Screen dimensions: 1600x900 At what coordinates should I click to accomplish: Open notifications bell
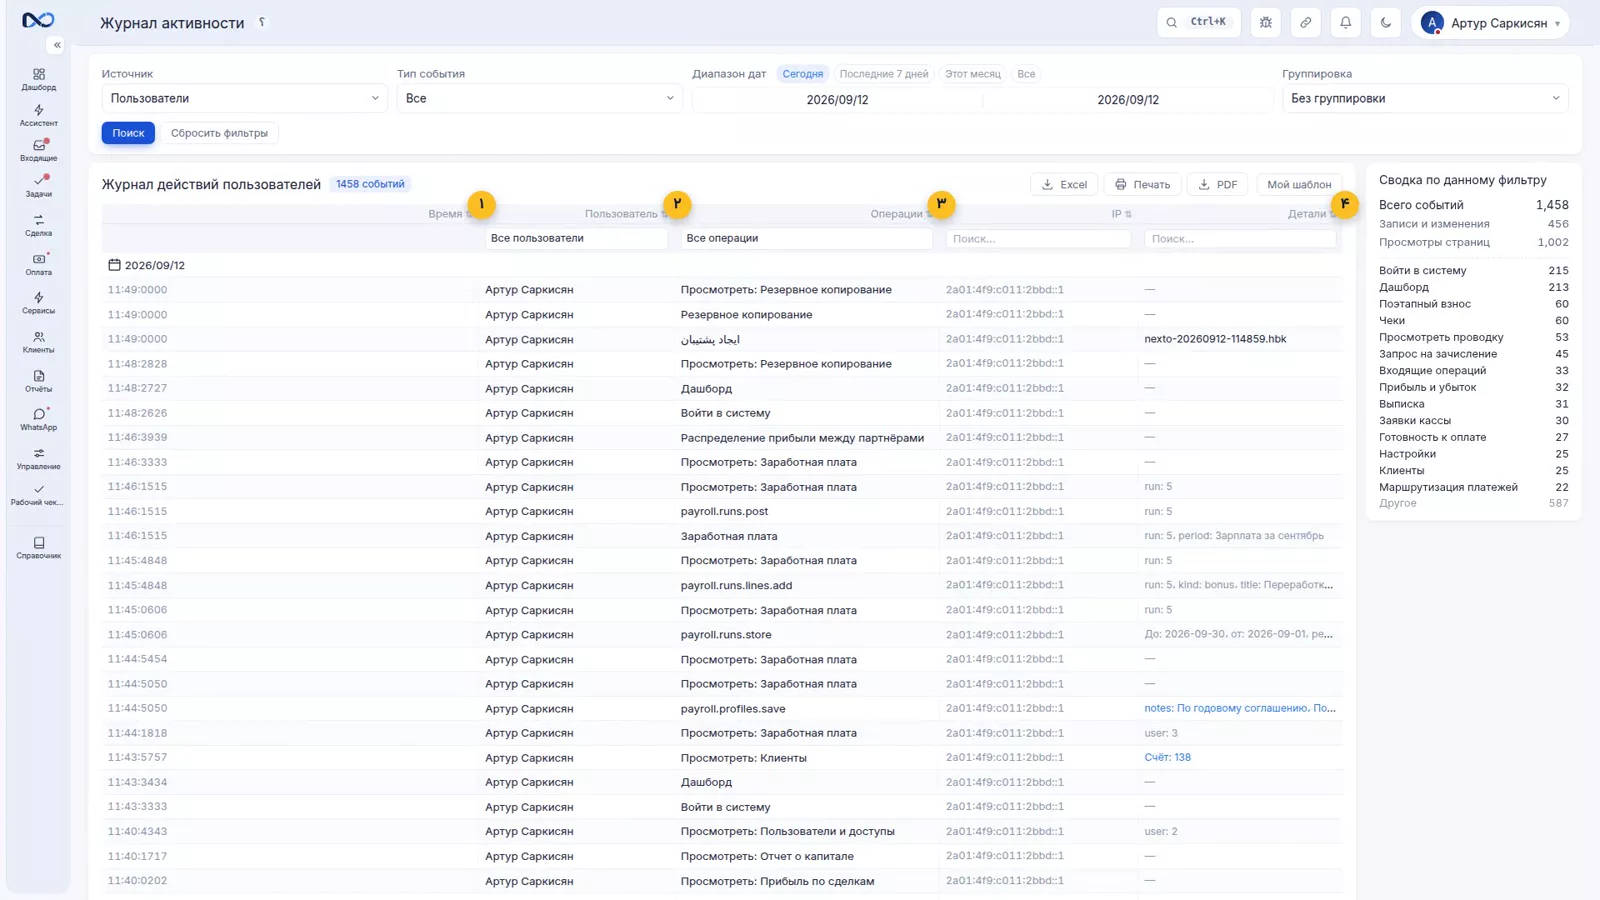coord(1346,22)
